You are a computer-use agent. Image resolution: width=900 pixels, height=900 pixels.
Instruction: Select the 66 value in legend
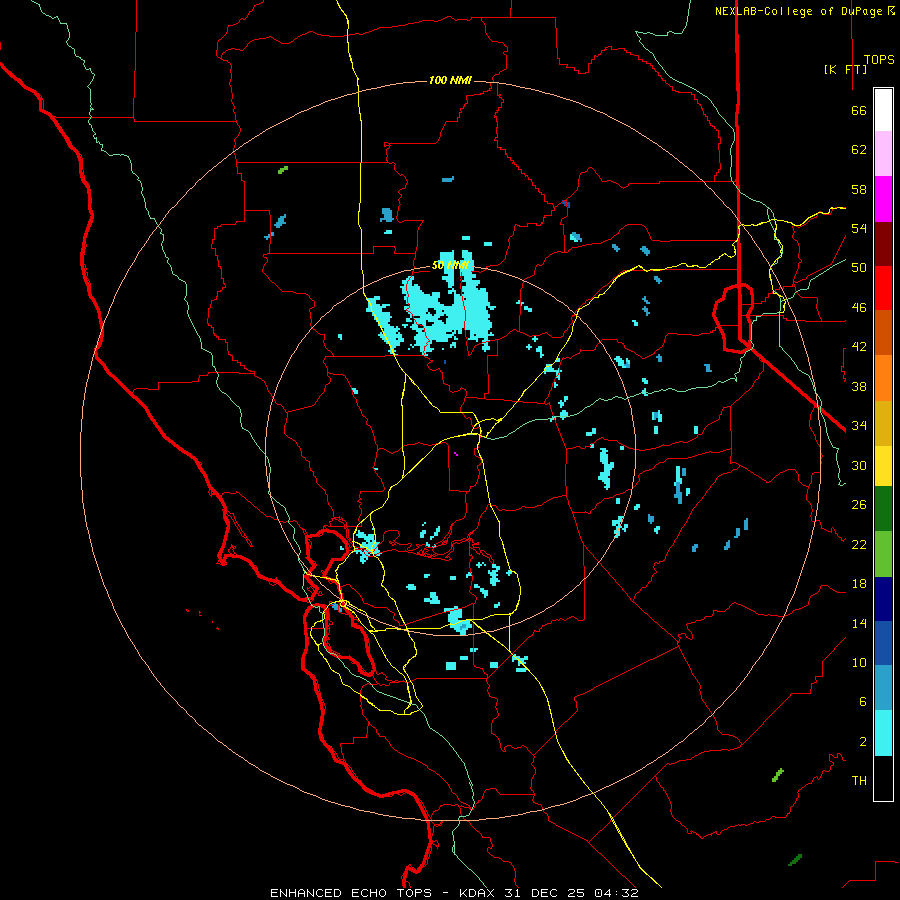click(859, 111)
